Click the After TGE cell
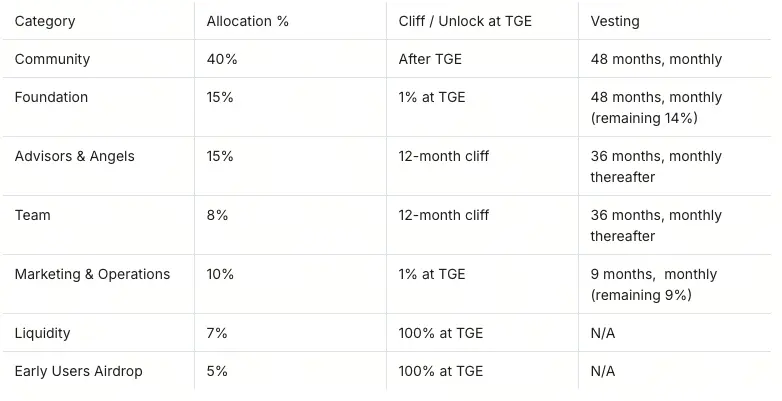Viewport: 782px width, 401px height. coord(430,59)
